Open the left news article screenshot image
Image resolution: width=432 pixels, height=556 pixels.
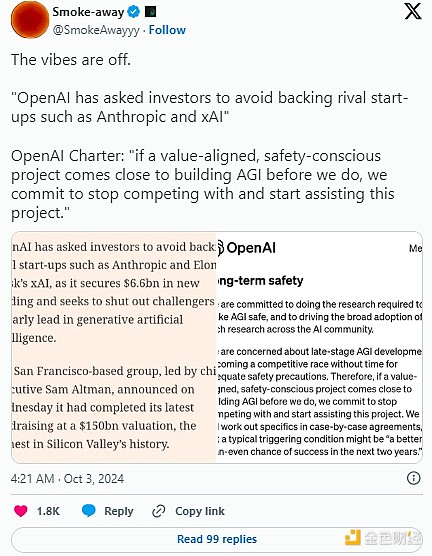(114, 347)
